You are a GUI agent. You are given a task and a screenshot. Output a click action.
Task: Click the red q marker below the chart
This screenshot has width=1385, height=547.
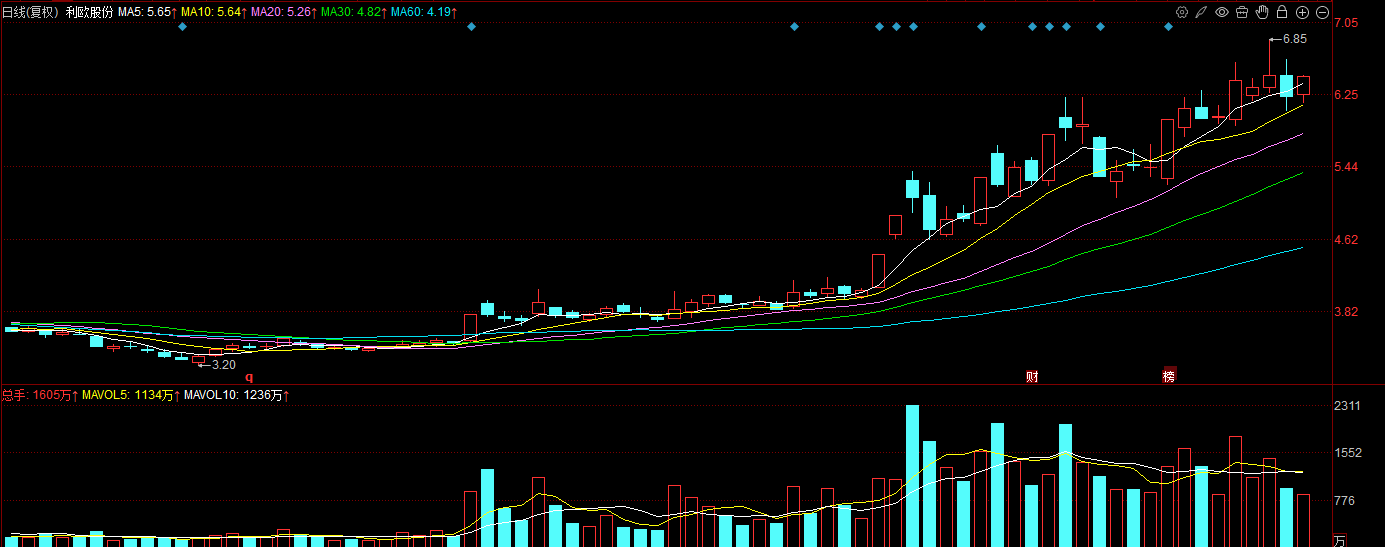[250, 377]
